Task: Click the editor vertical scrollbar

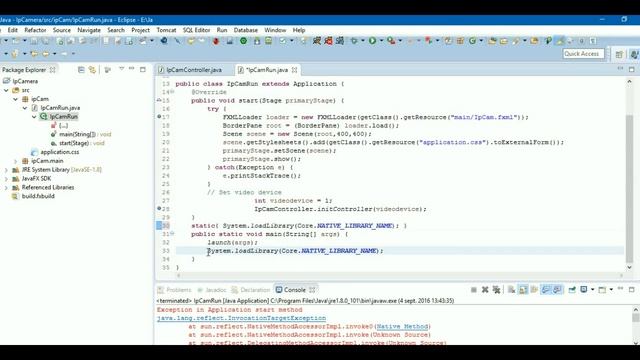Action: (629, 175)
